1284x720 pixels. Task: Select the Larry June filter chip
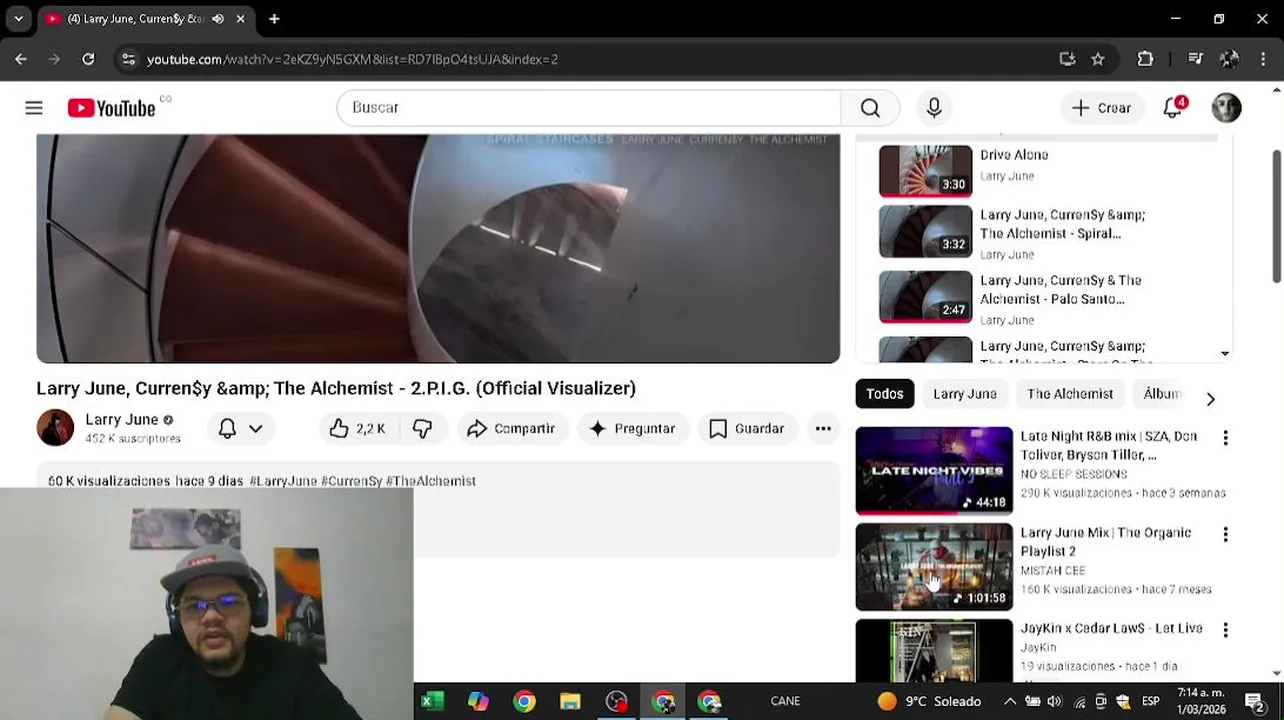(965, 394)
